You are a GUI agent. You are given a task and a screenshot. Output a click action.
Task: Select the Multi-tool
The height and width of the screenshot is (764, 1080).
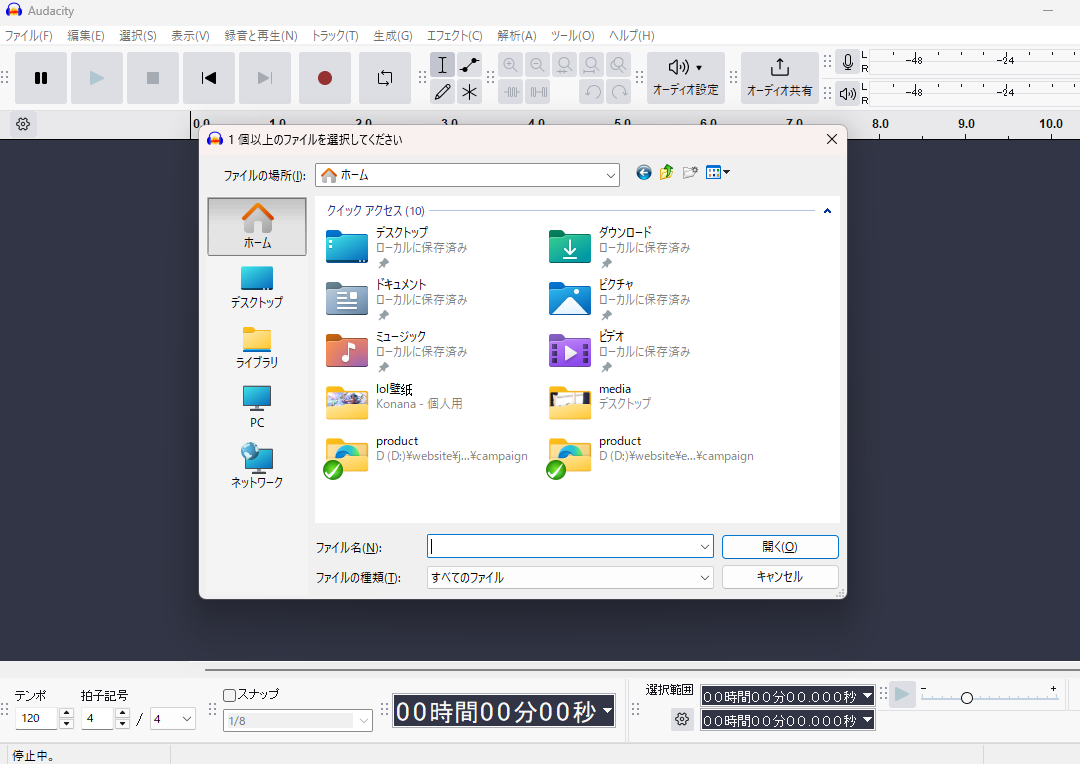(469, 92)
